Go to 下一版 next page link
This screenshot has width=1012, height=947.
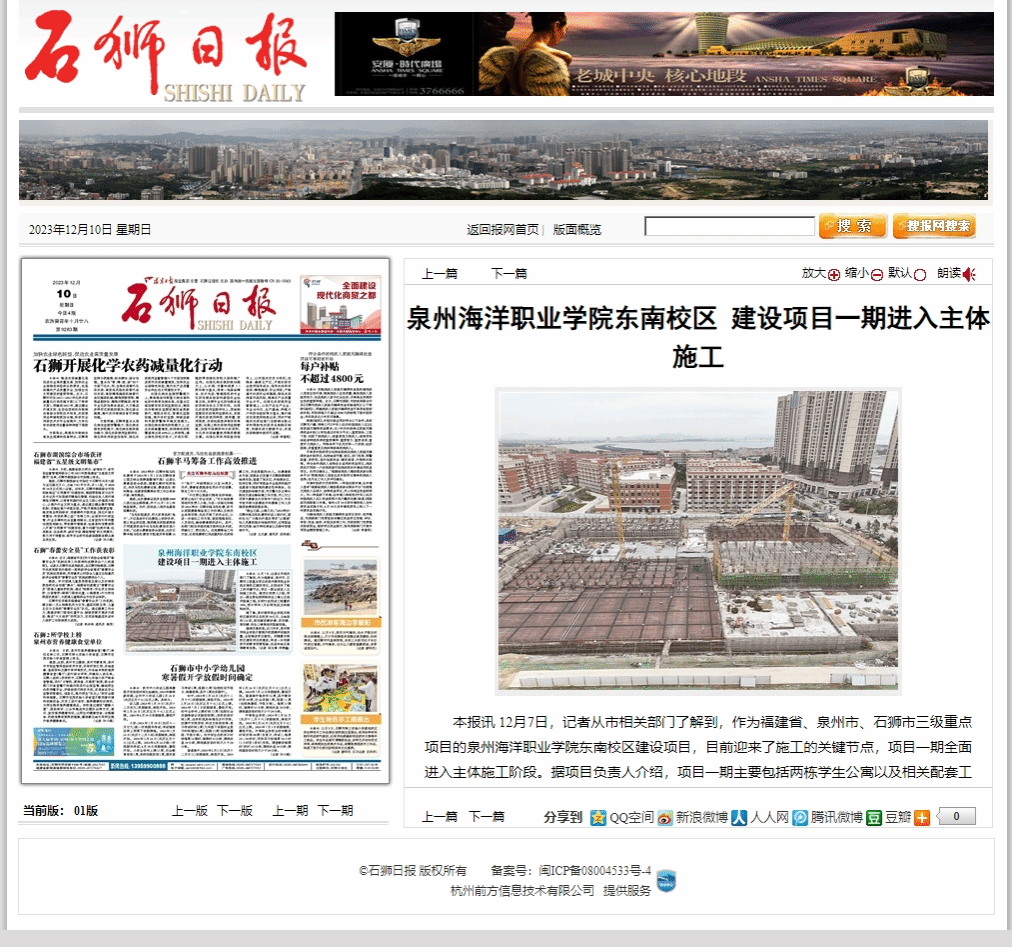click(235, 810)
